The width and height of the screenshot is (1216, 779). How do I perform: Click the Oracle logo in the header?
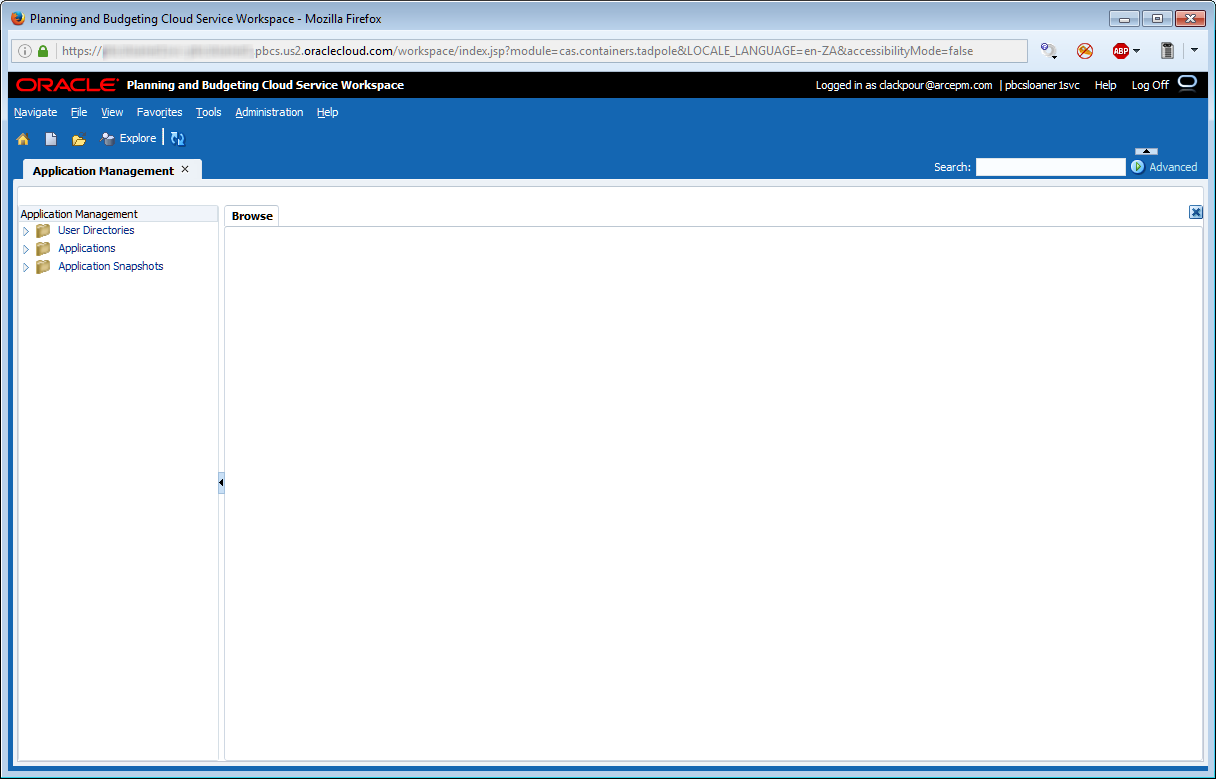tap(67, 85)
